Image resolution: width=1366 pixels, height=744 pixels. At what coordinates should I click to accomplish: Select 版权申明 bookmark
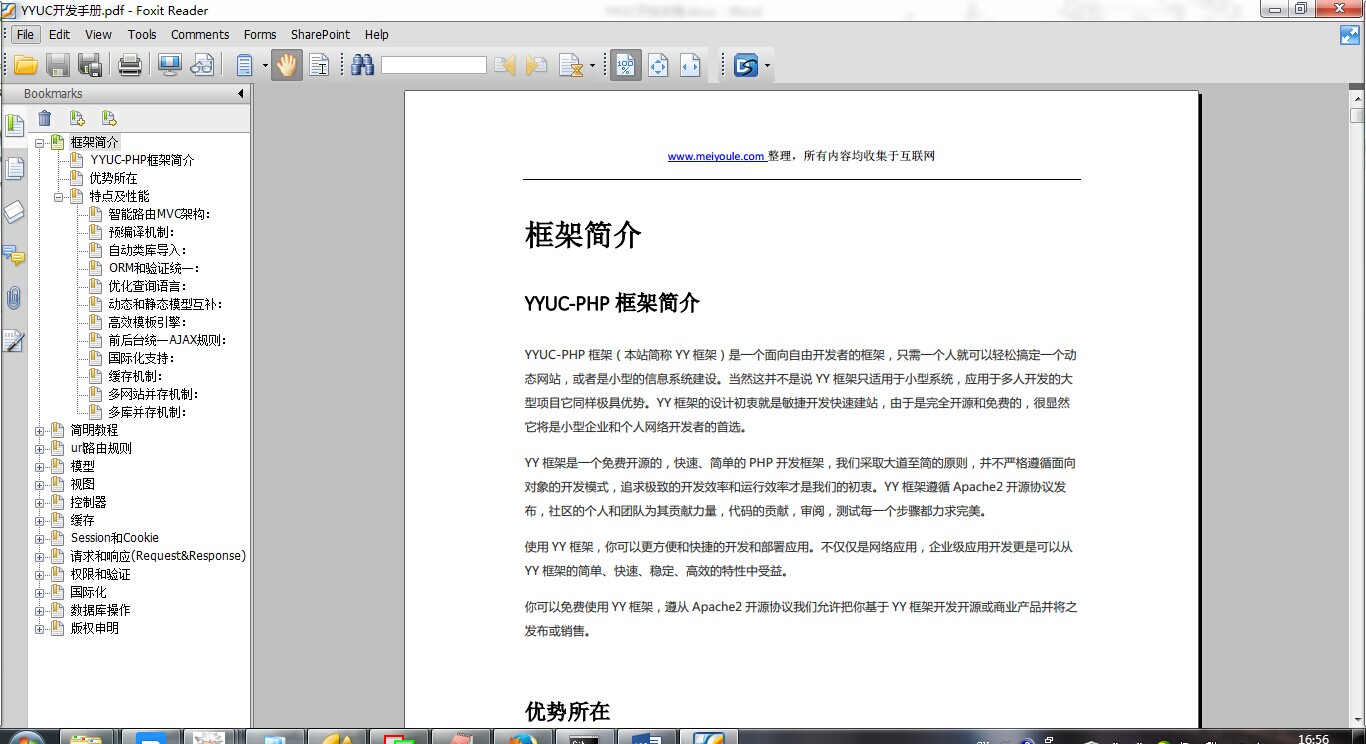(x=94, y=628)
